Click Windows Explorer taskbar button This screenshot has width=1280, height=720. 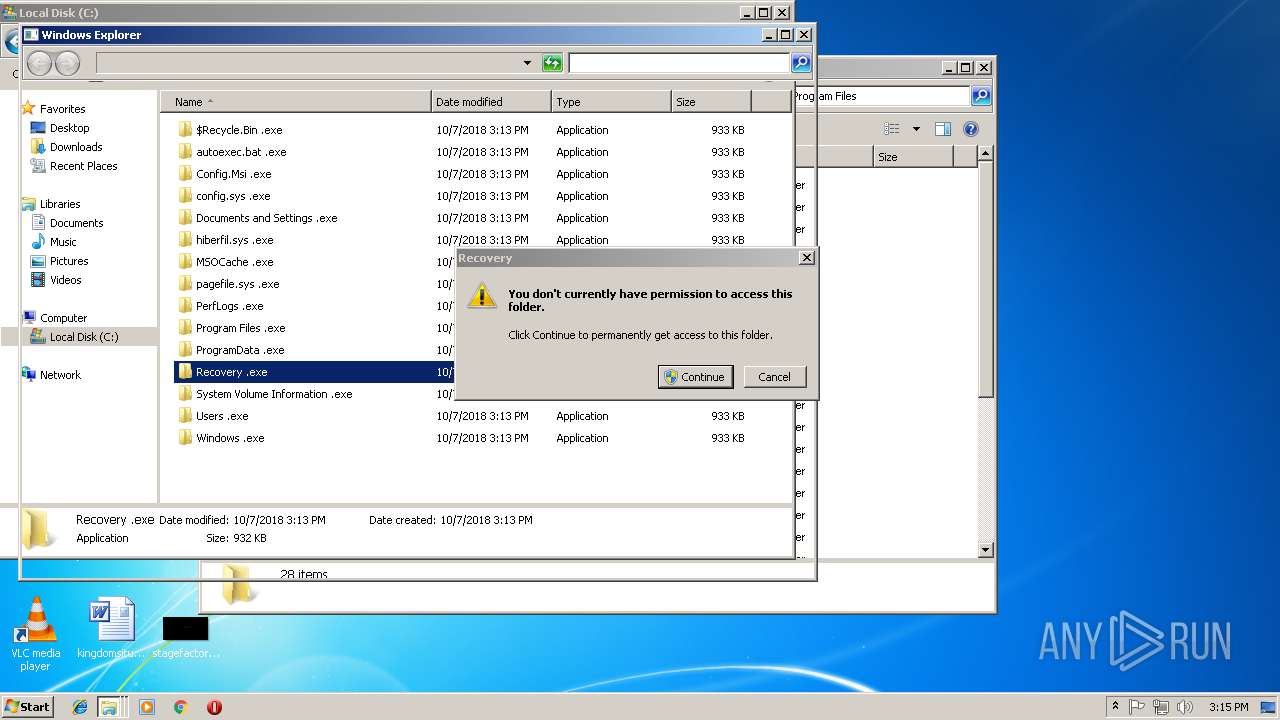[109, 707]
